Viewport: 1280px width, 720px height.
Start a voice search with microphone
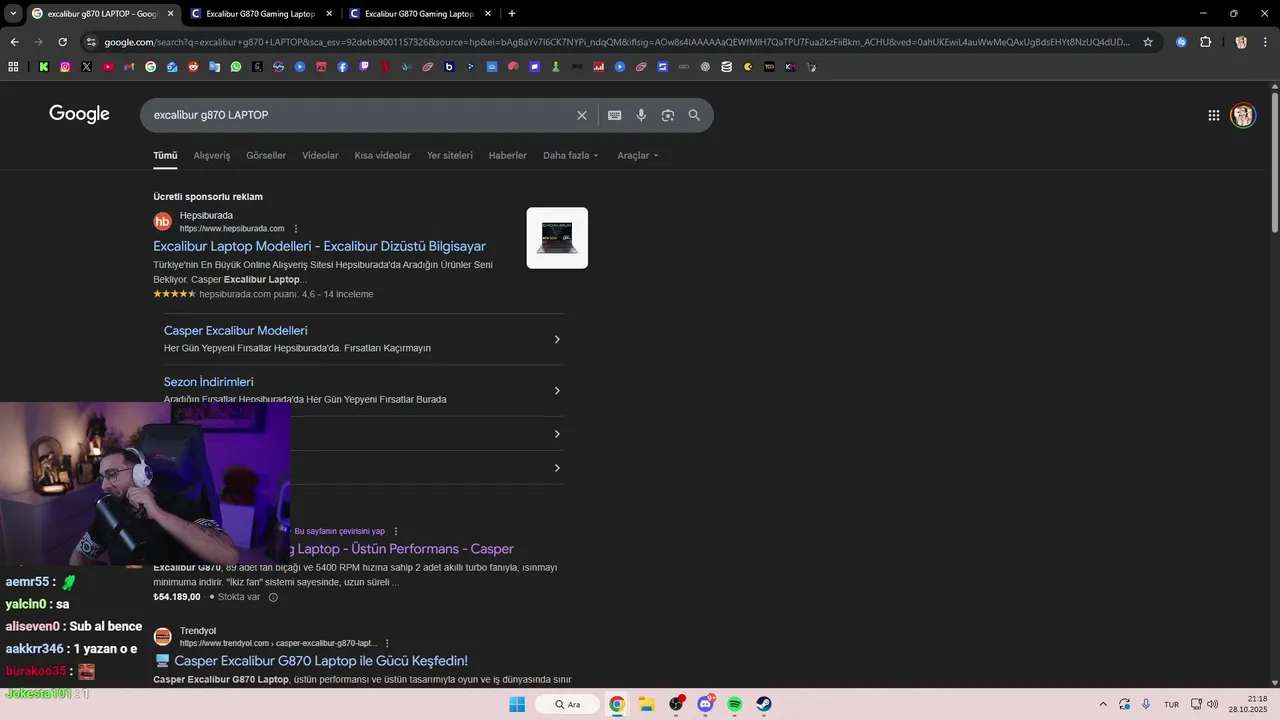point(641,115)
